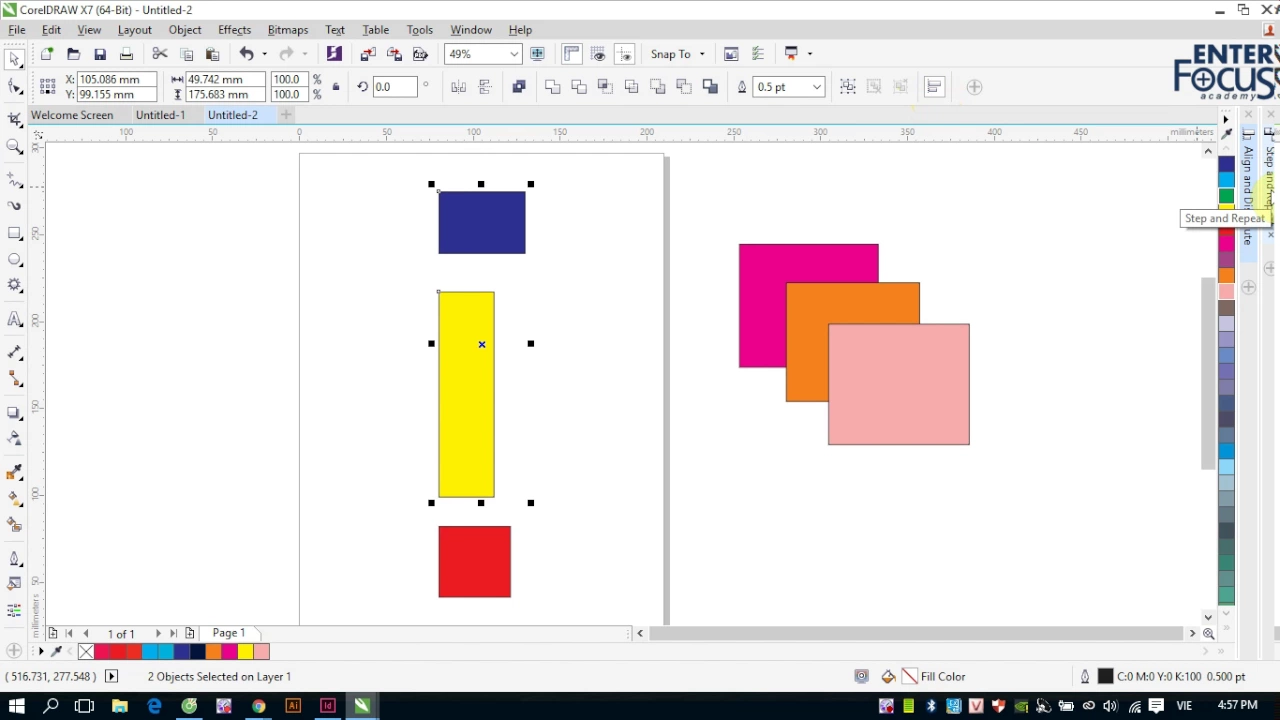Click the New document icon

(47, 54)
